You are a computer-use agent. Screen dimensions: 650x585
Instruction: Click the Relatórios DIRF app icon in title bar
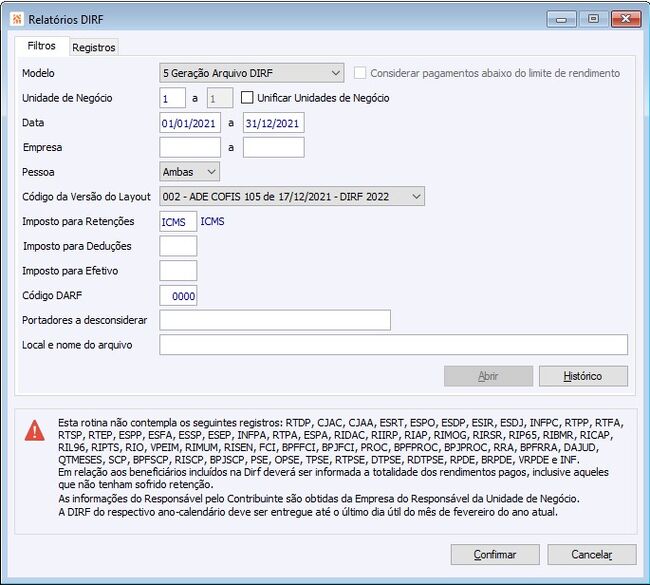click(17, 19)
